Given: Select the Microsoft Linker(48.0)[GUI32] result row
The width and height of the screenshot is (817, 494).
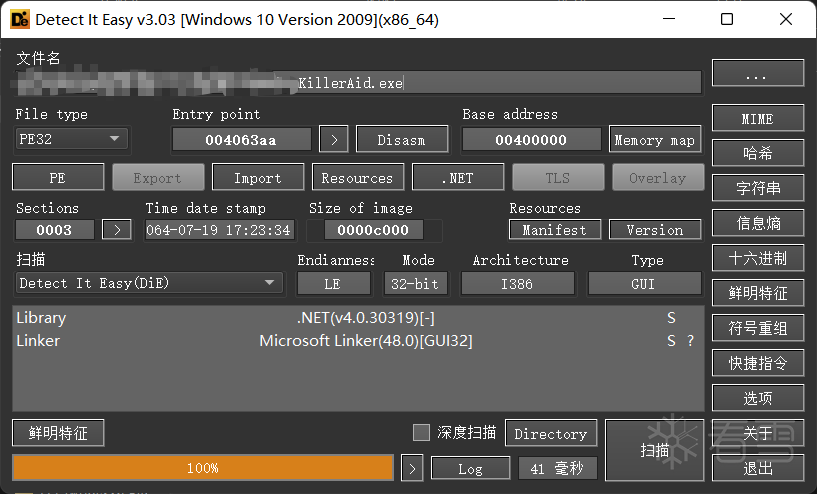Looking at the screenshot, I should coord(358,341).
